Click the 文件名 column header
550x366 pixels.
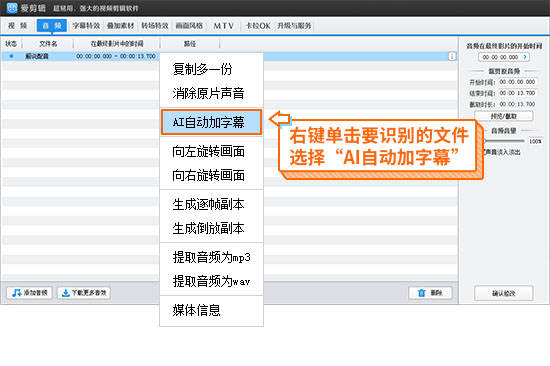pos(48,44)
